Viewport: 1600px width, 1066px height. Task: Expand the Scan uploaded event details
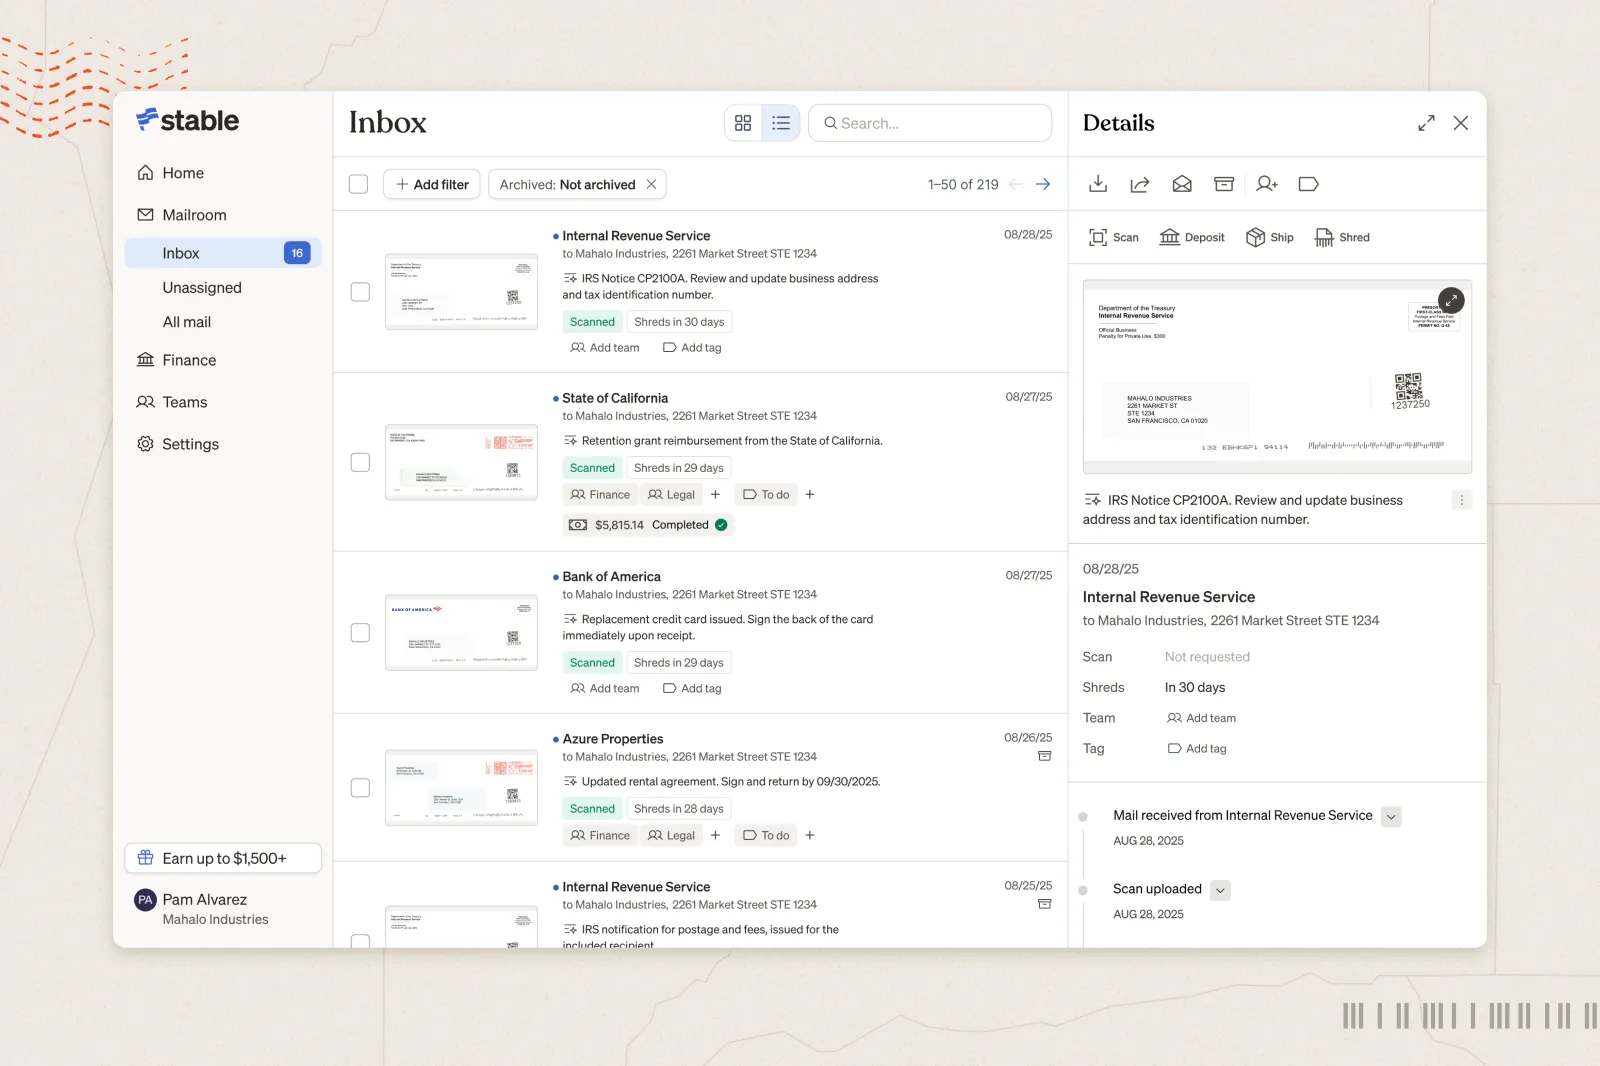tap(1220, 889)
